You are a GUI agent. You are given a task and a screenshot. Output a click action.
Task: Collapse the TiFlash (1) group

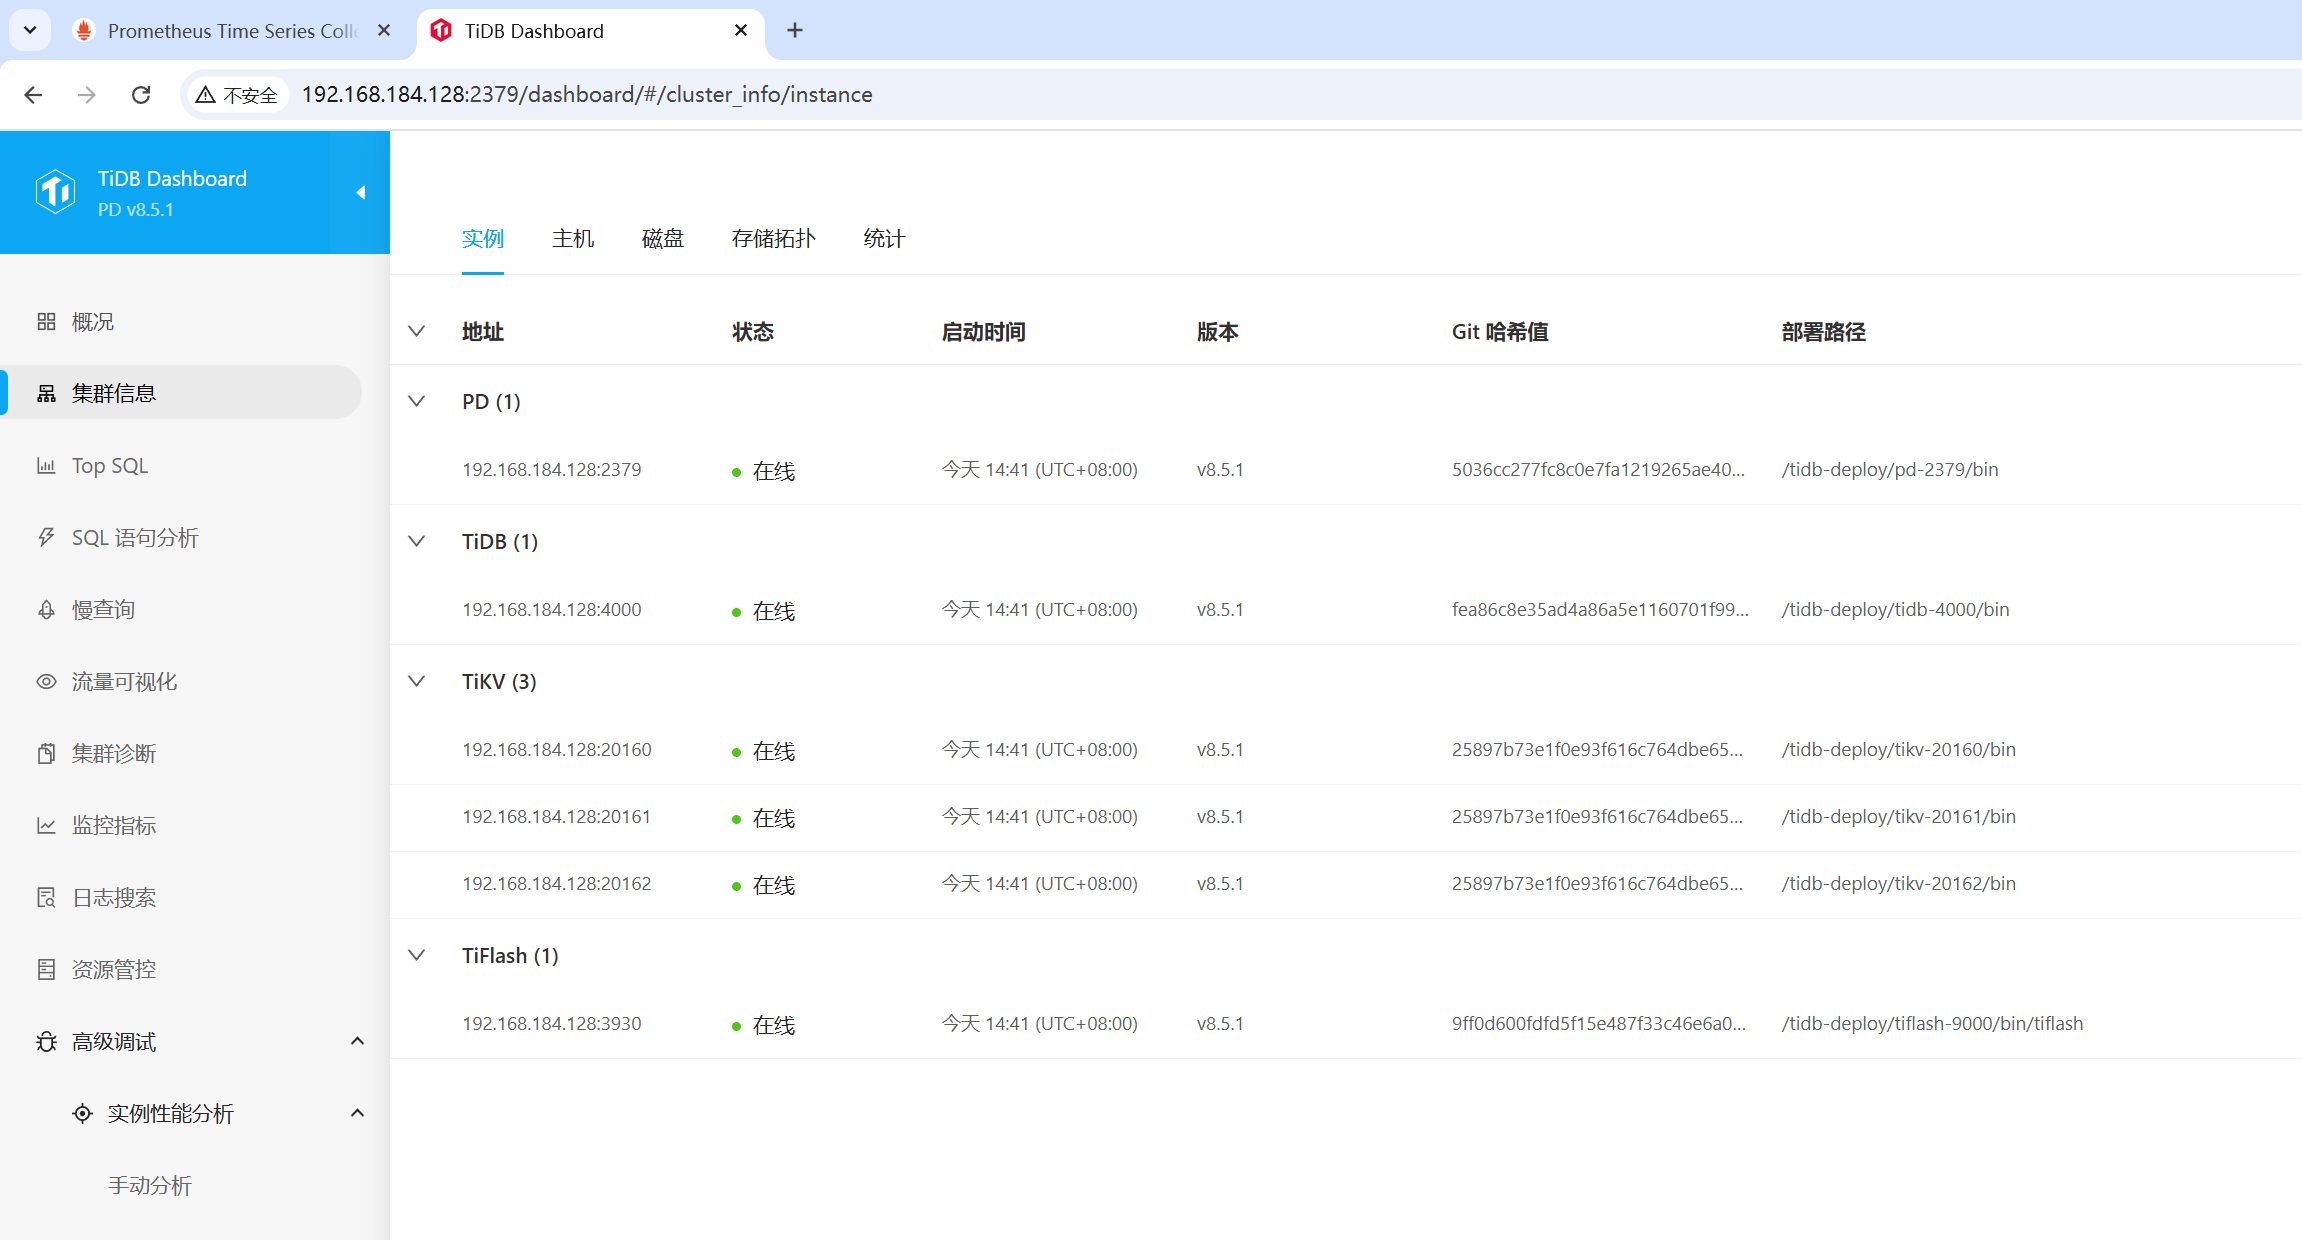click(417, 954)
